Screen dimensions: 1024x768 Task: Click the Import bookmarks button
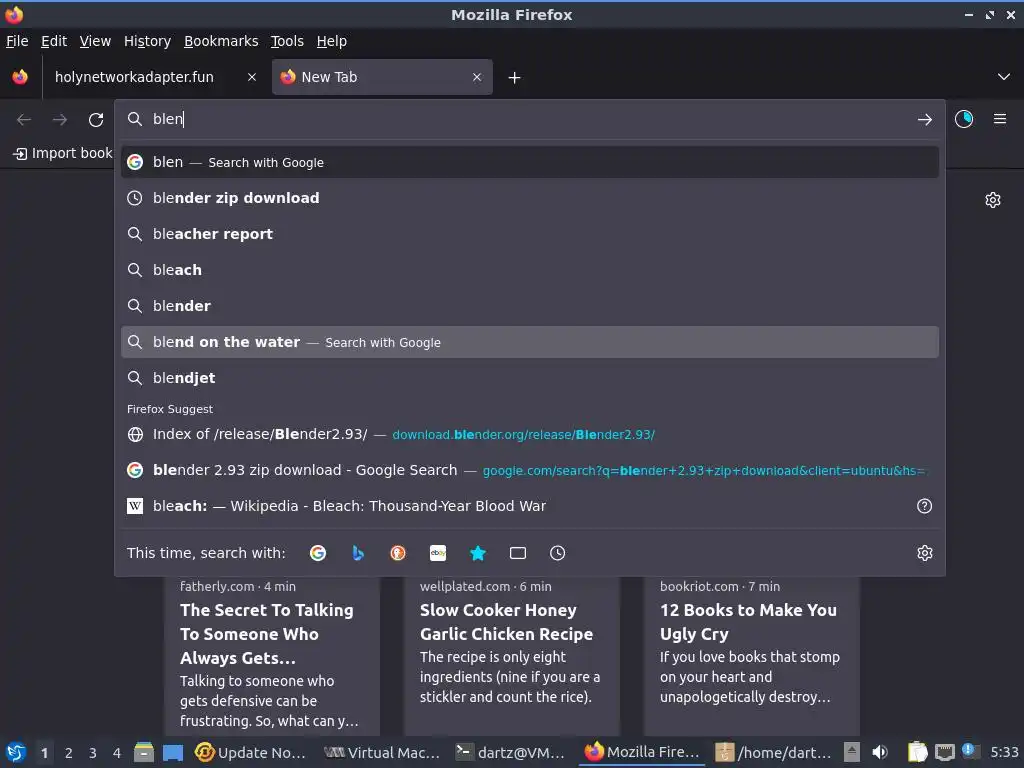click(63, 153)
